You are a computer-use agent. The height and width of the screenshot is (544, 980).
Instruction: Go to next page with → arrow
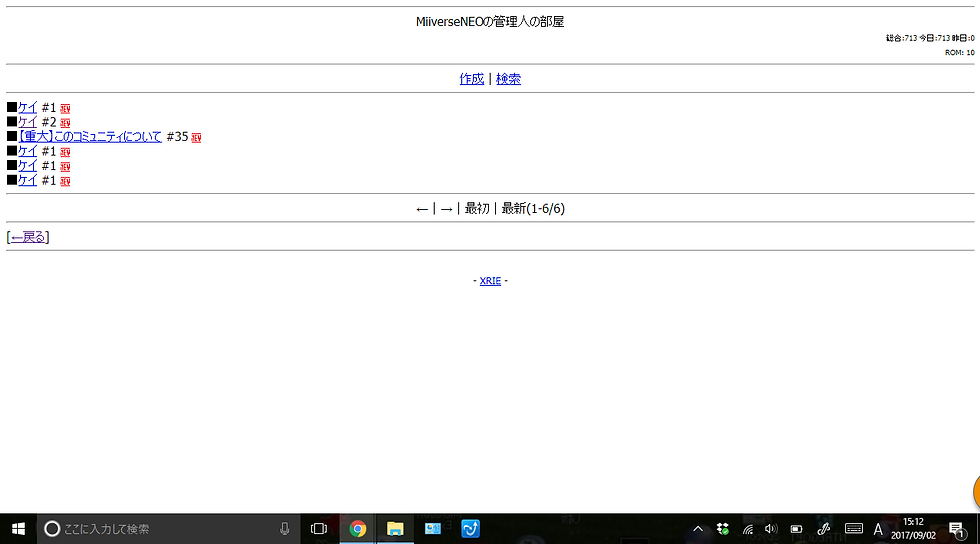[446, 209]
